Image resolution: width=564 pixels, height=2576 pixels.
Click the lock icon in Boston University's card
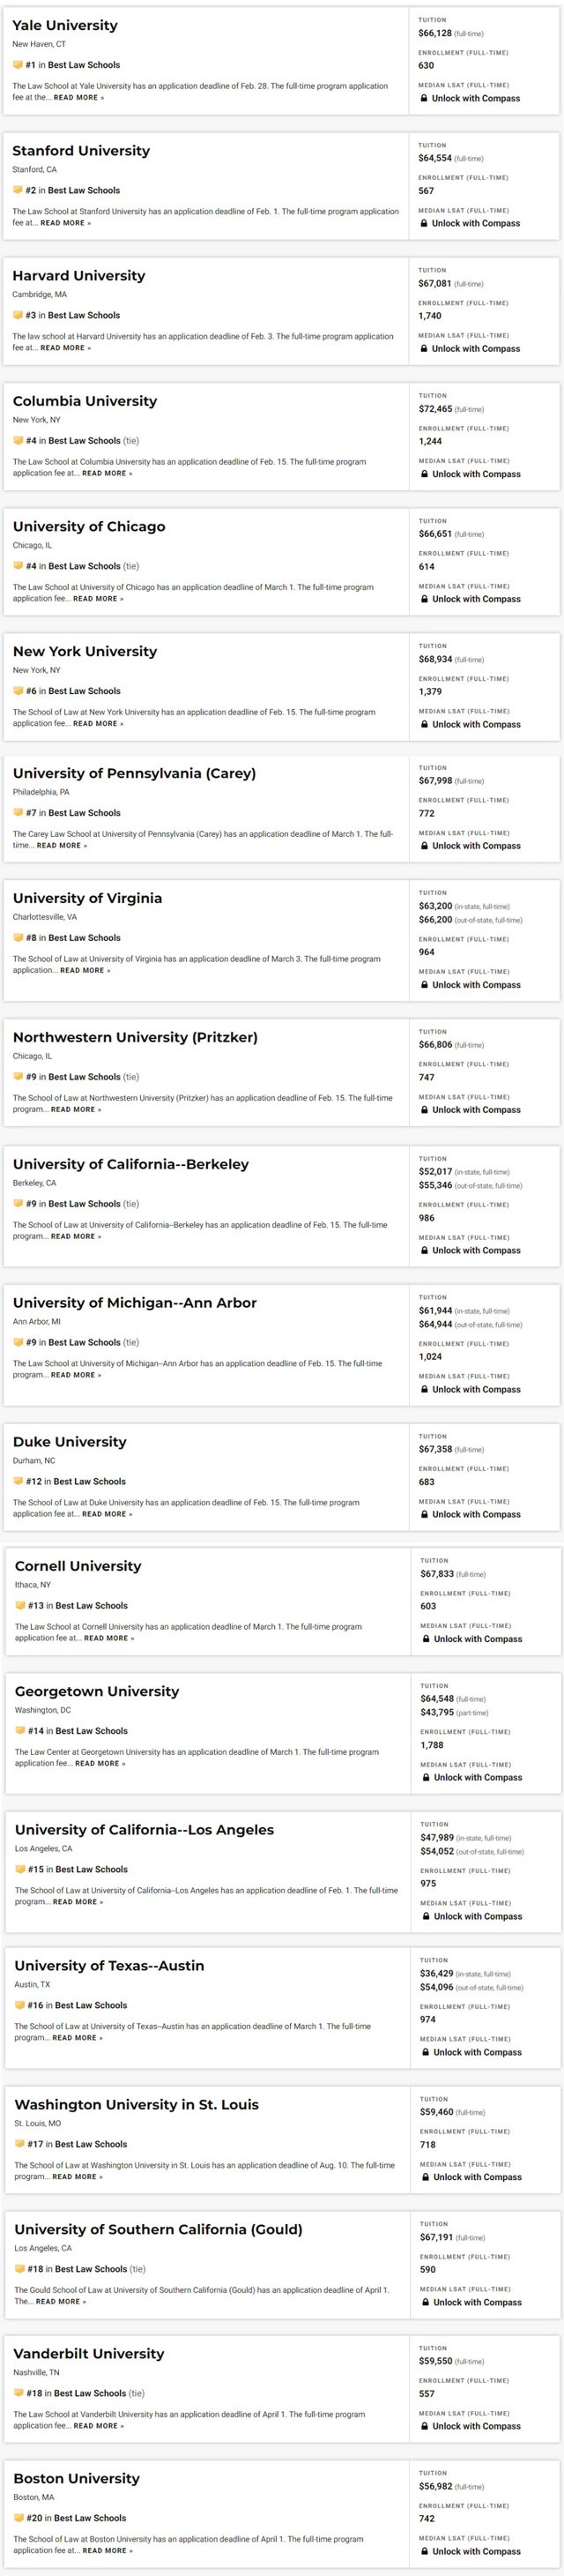click(424, 2551)
